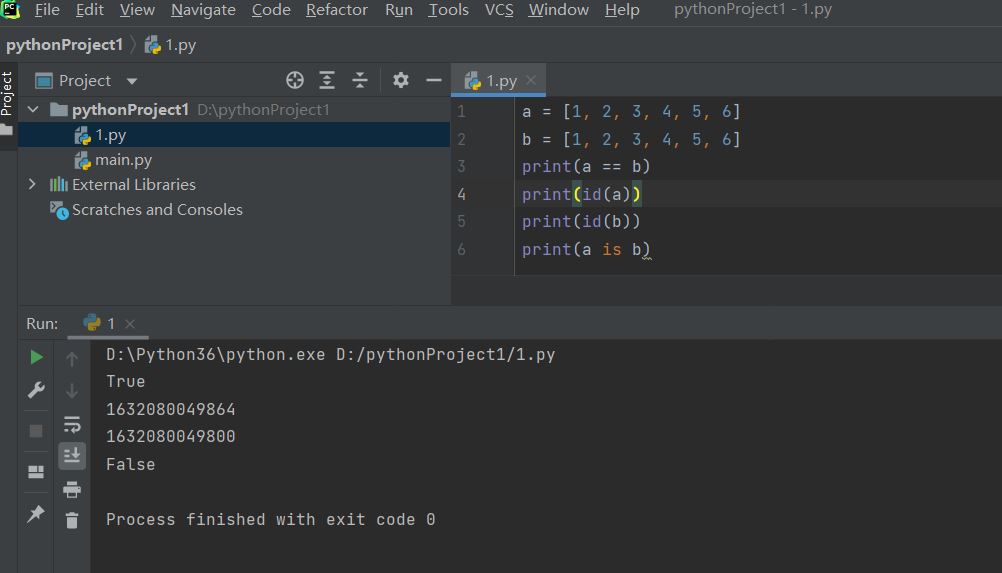
Task: Open run configuration wrench settings
Action: (x=36, y=390)
